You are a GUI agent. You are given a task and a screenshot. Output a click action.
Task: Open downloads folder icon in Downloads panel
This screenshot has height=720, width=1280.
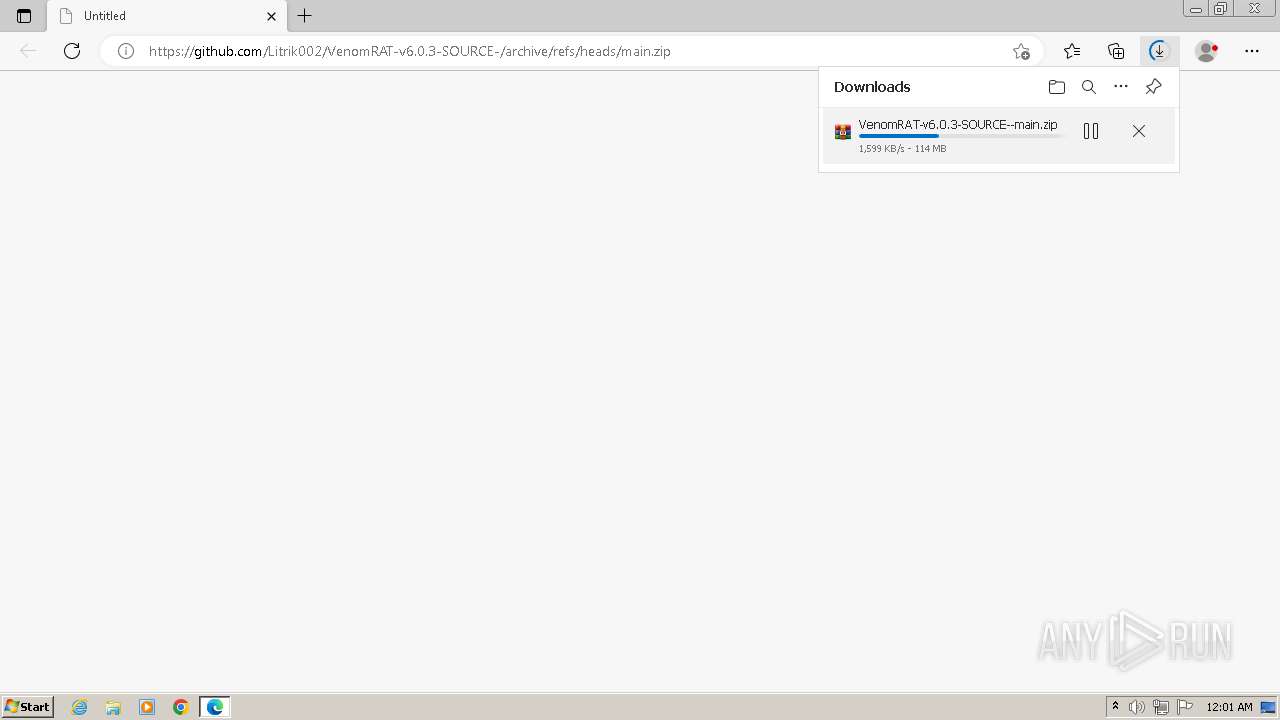1057,87
